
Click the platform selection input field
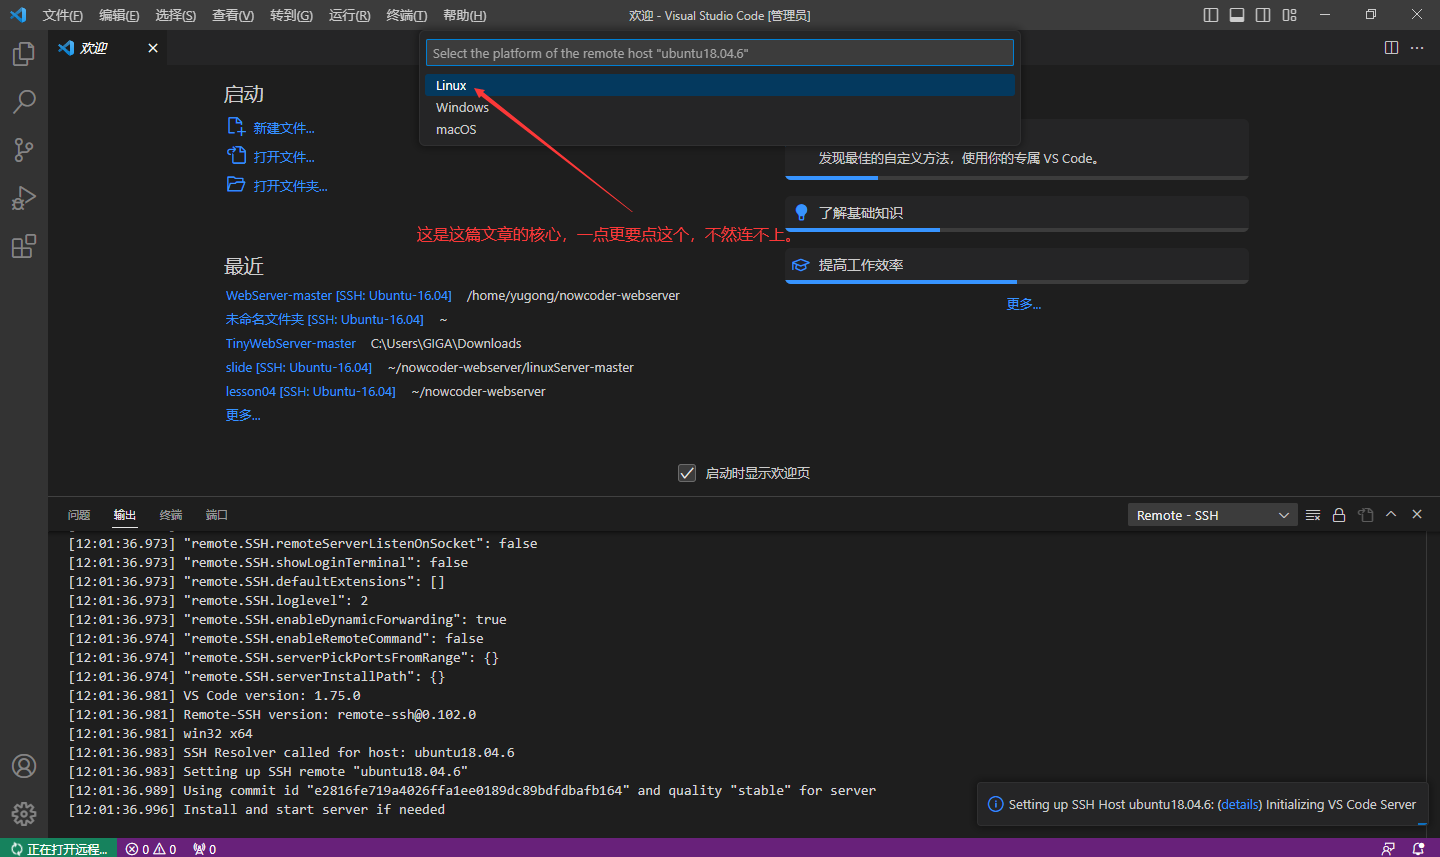[x=720, y=53]
